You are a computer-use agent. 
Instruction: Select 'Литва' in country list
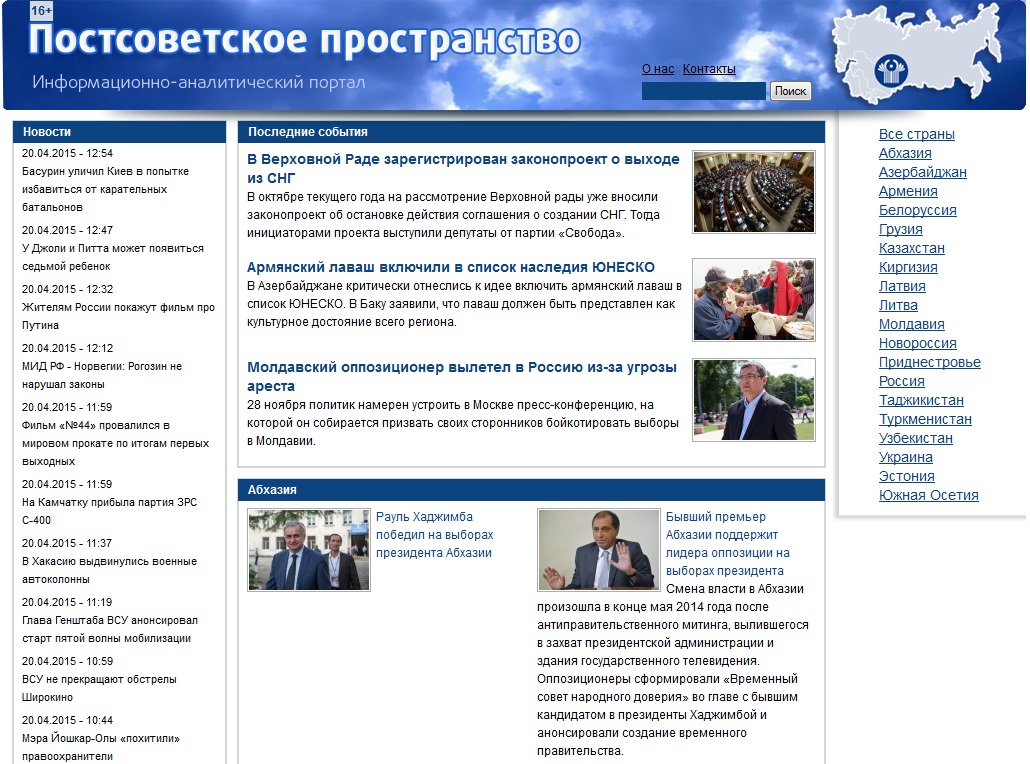tap(898, 305)
